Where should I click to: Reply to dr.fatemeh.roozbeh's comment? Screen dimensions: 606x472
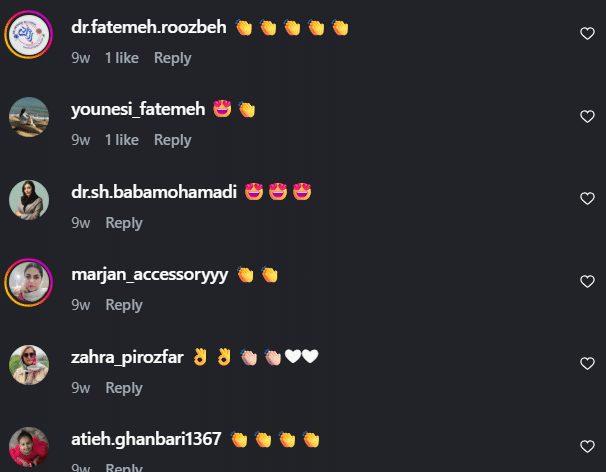[172, 58]
